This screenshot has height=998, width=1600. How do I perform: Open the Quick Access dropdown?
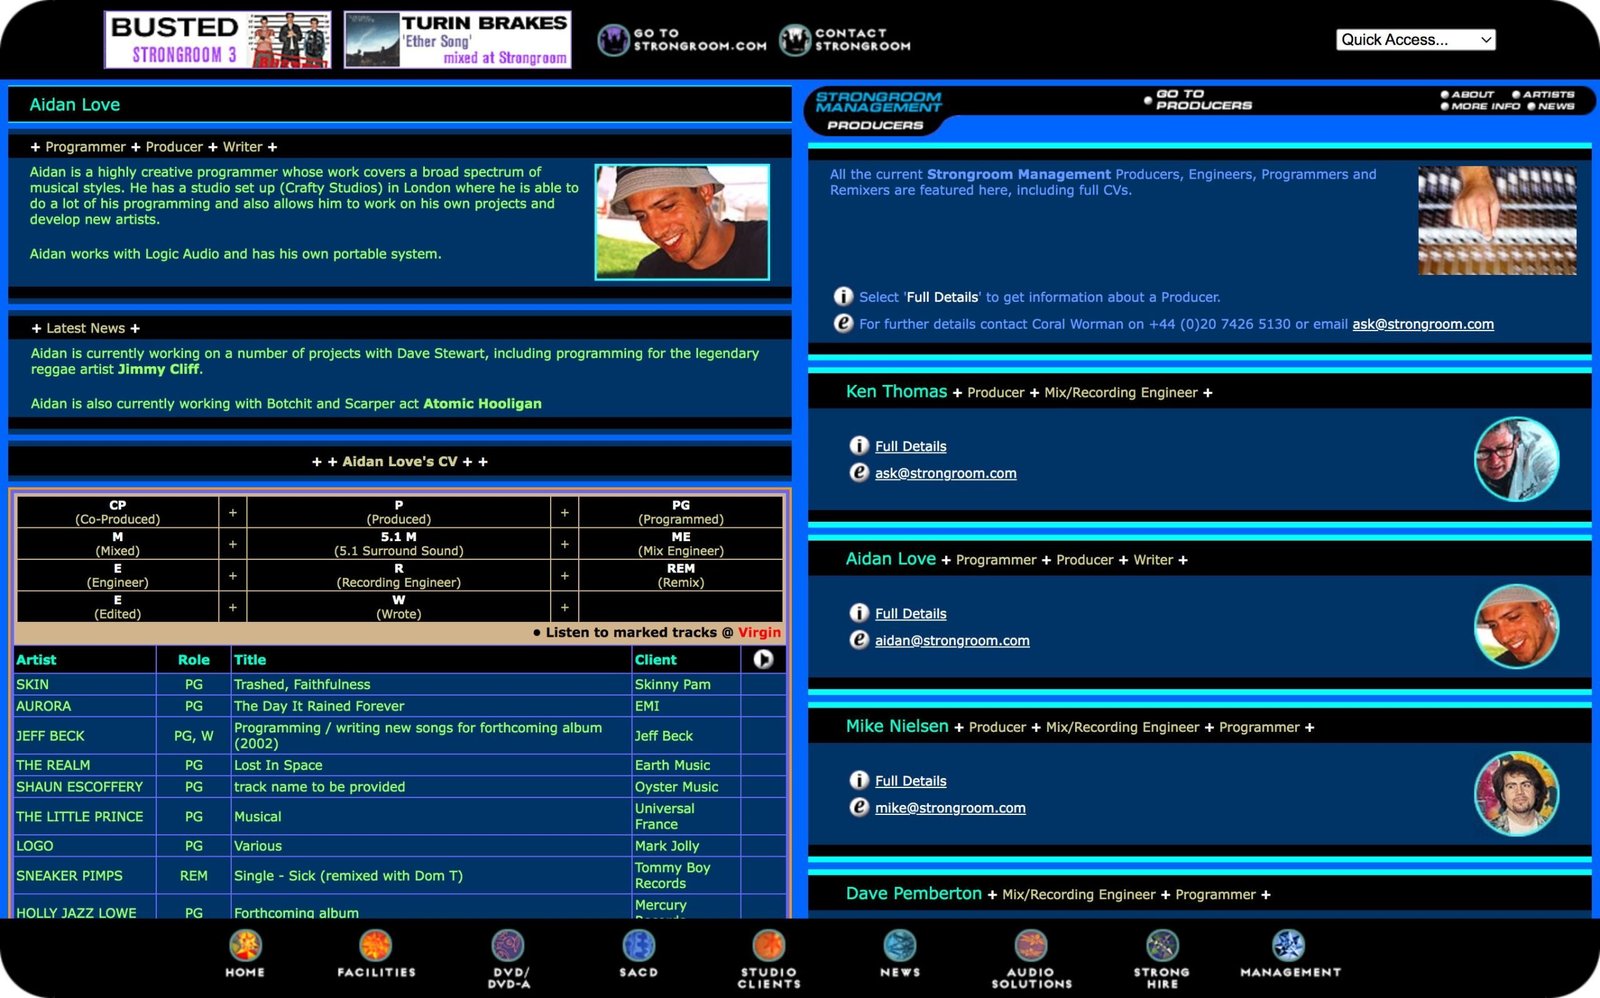pos(1415,40)
